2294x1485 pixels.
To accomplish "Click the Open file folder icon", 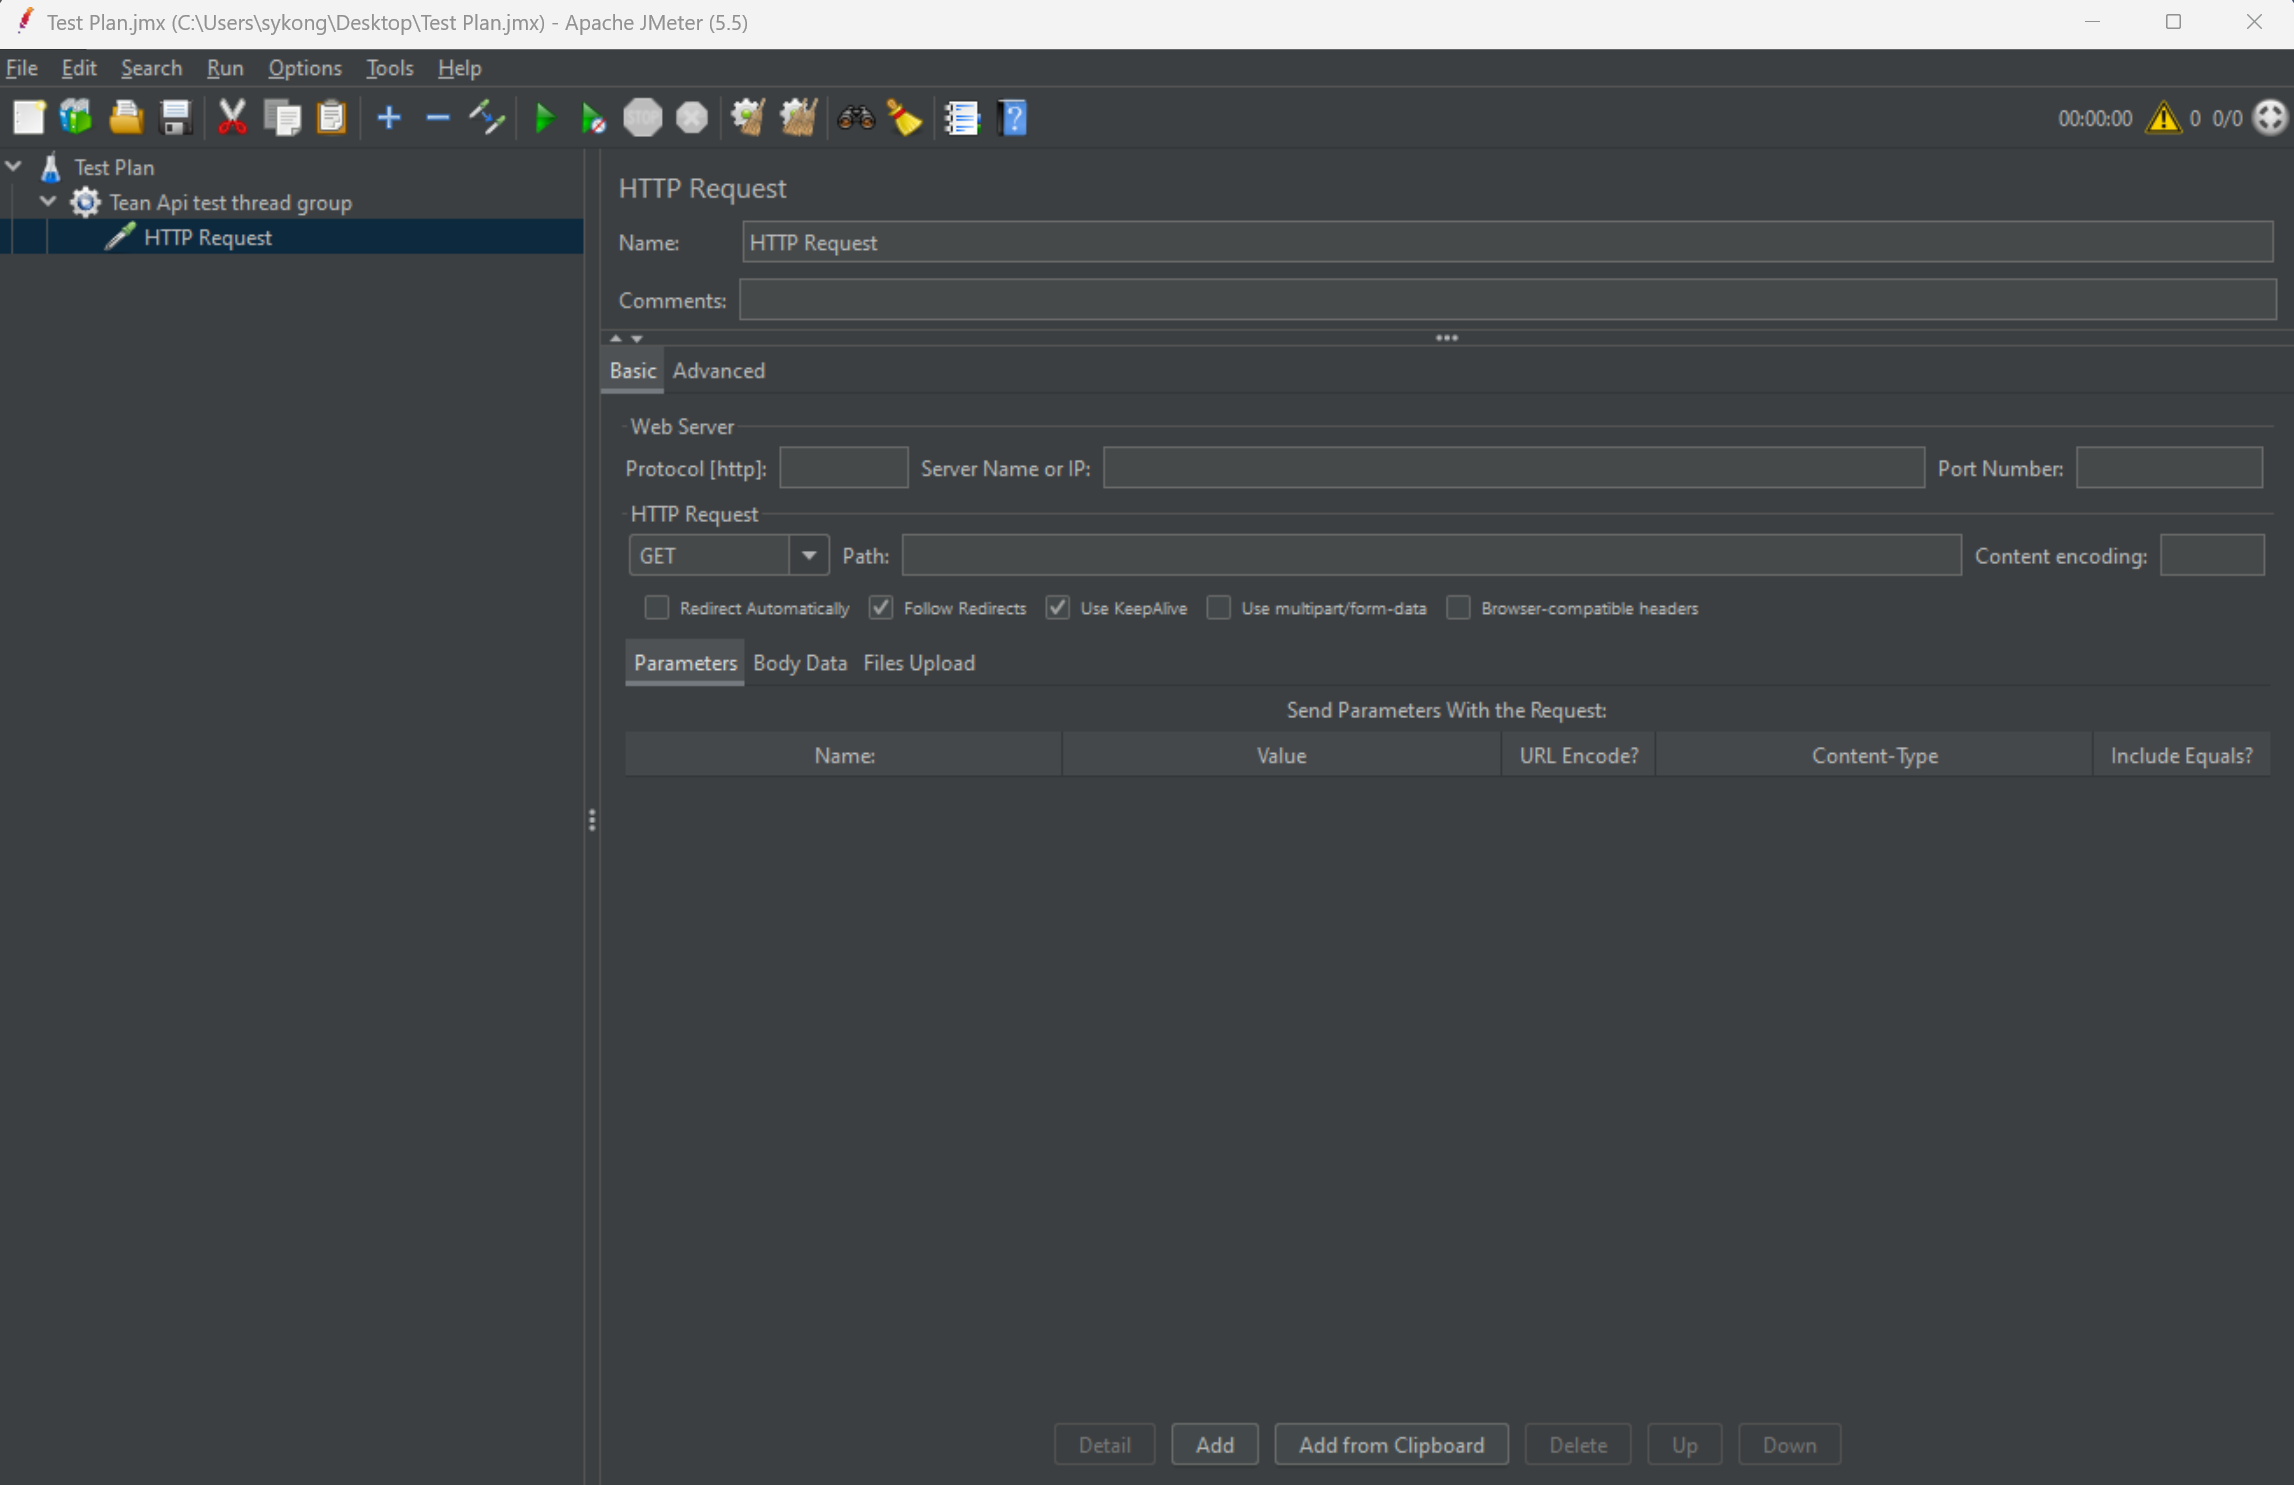I will pos(126,118).
